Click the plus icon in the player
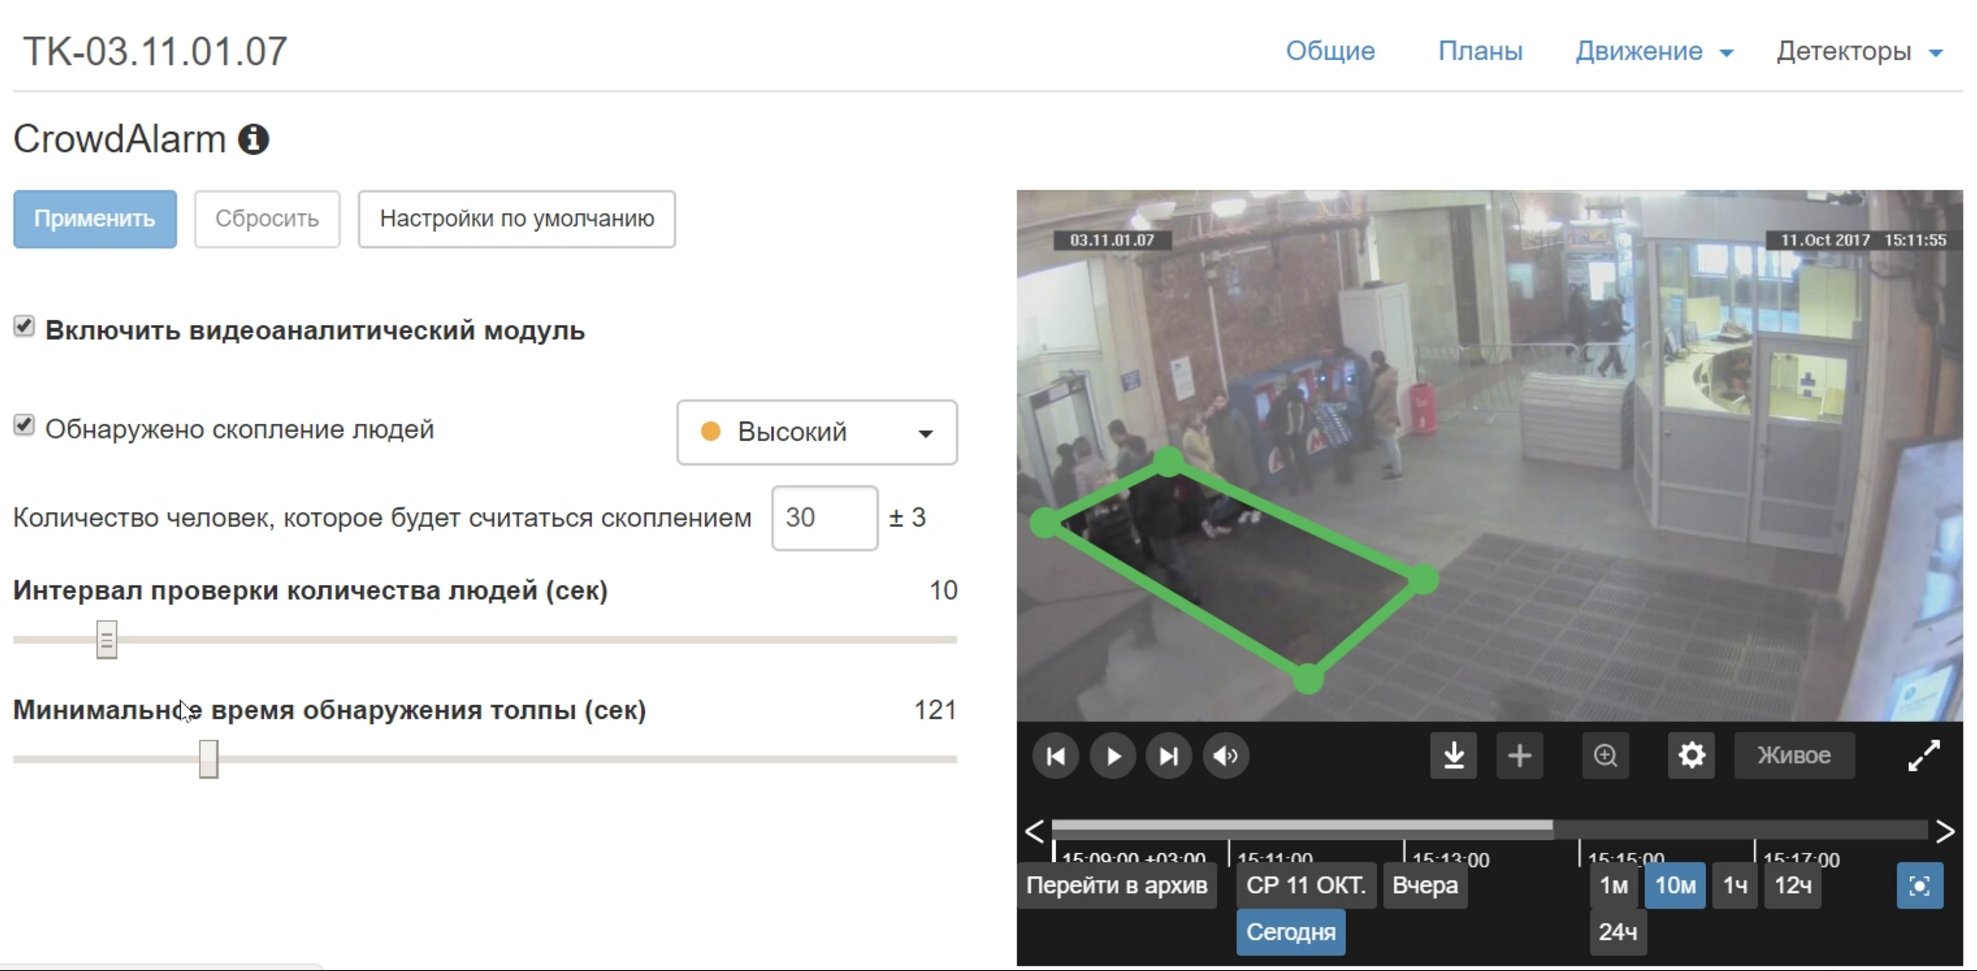 coord(1520,756)
